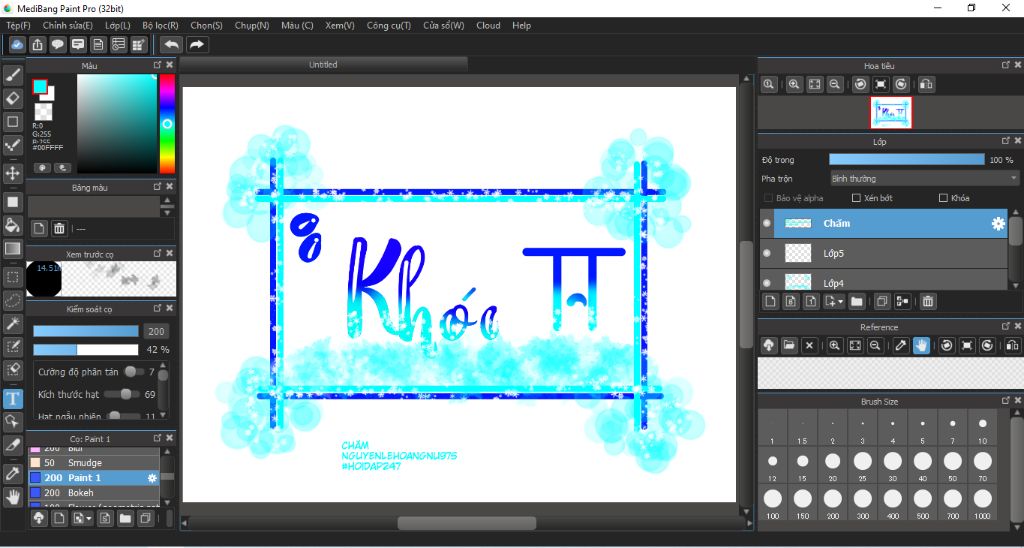This screenshot has height=548, width=1024.
Task: Select the Brush tool in left toolbar
Action: (12, 75)
